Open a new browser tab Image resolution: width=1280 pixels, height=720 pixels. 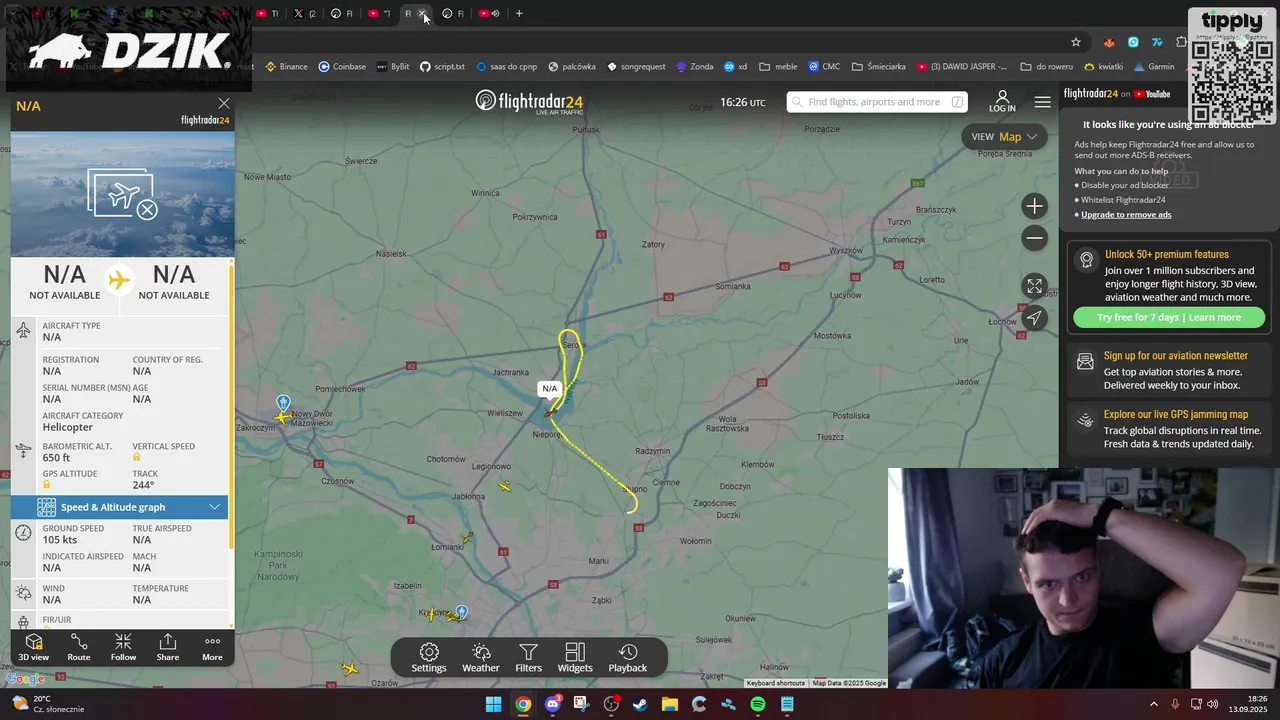[x=519, y=13]
